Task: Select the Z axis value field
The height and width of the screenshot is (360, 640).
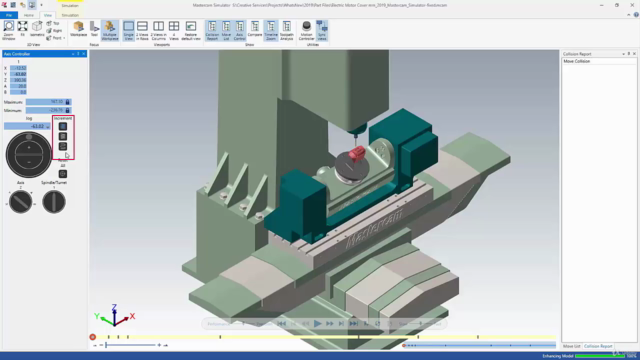Action: (x=18, y=80)
